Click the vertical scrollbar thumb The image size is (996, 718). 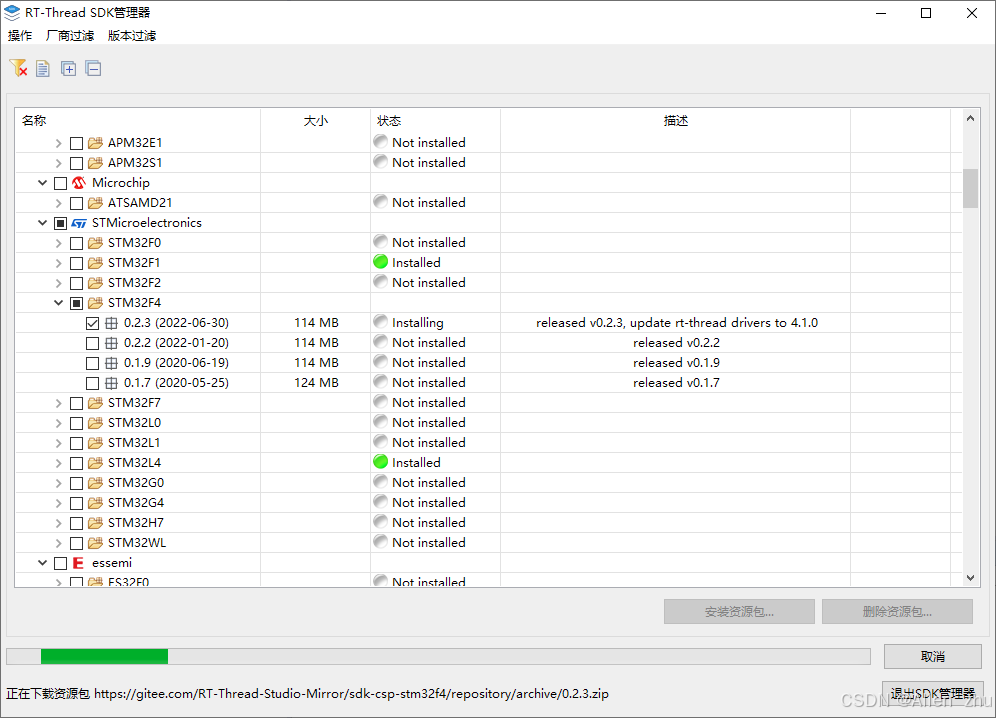point(970,188)
